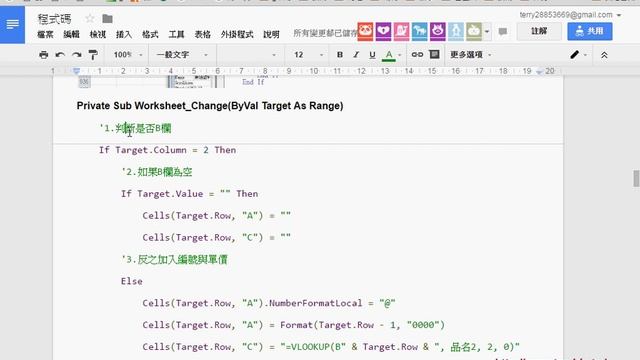Click the vertical scrollbar thumb
Image resolution: width=640 pixels, height=360 pixels.
[636, 178]
